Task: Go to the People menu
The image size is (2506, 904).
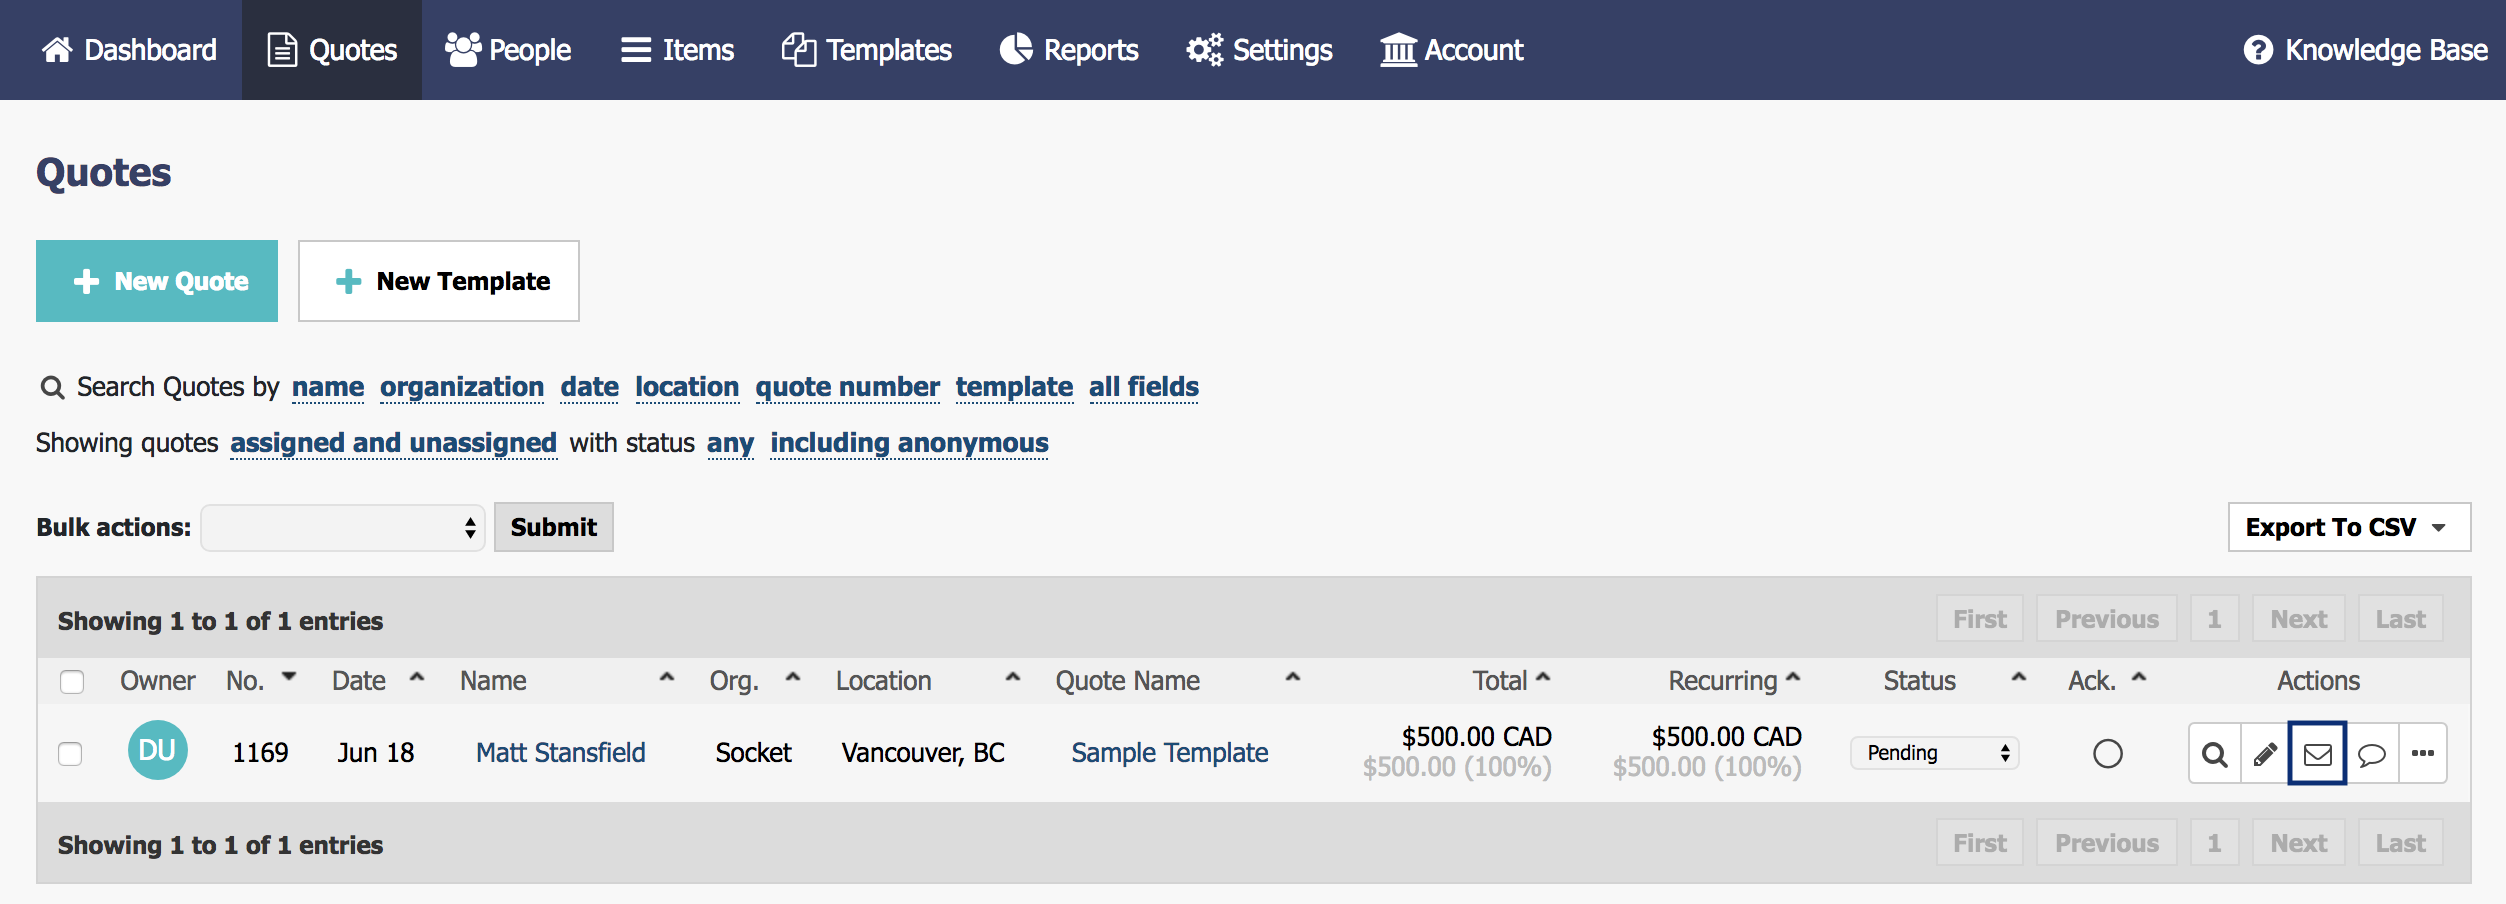Action: 508,50
